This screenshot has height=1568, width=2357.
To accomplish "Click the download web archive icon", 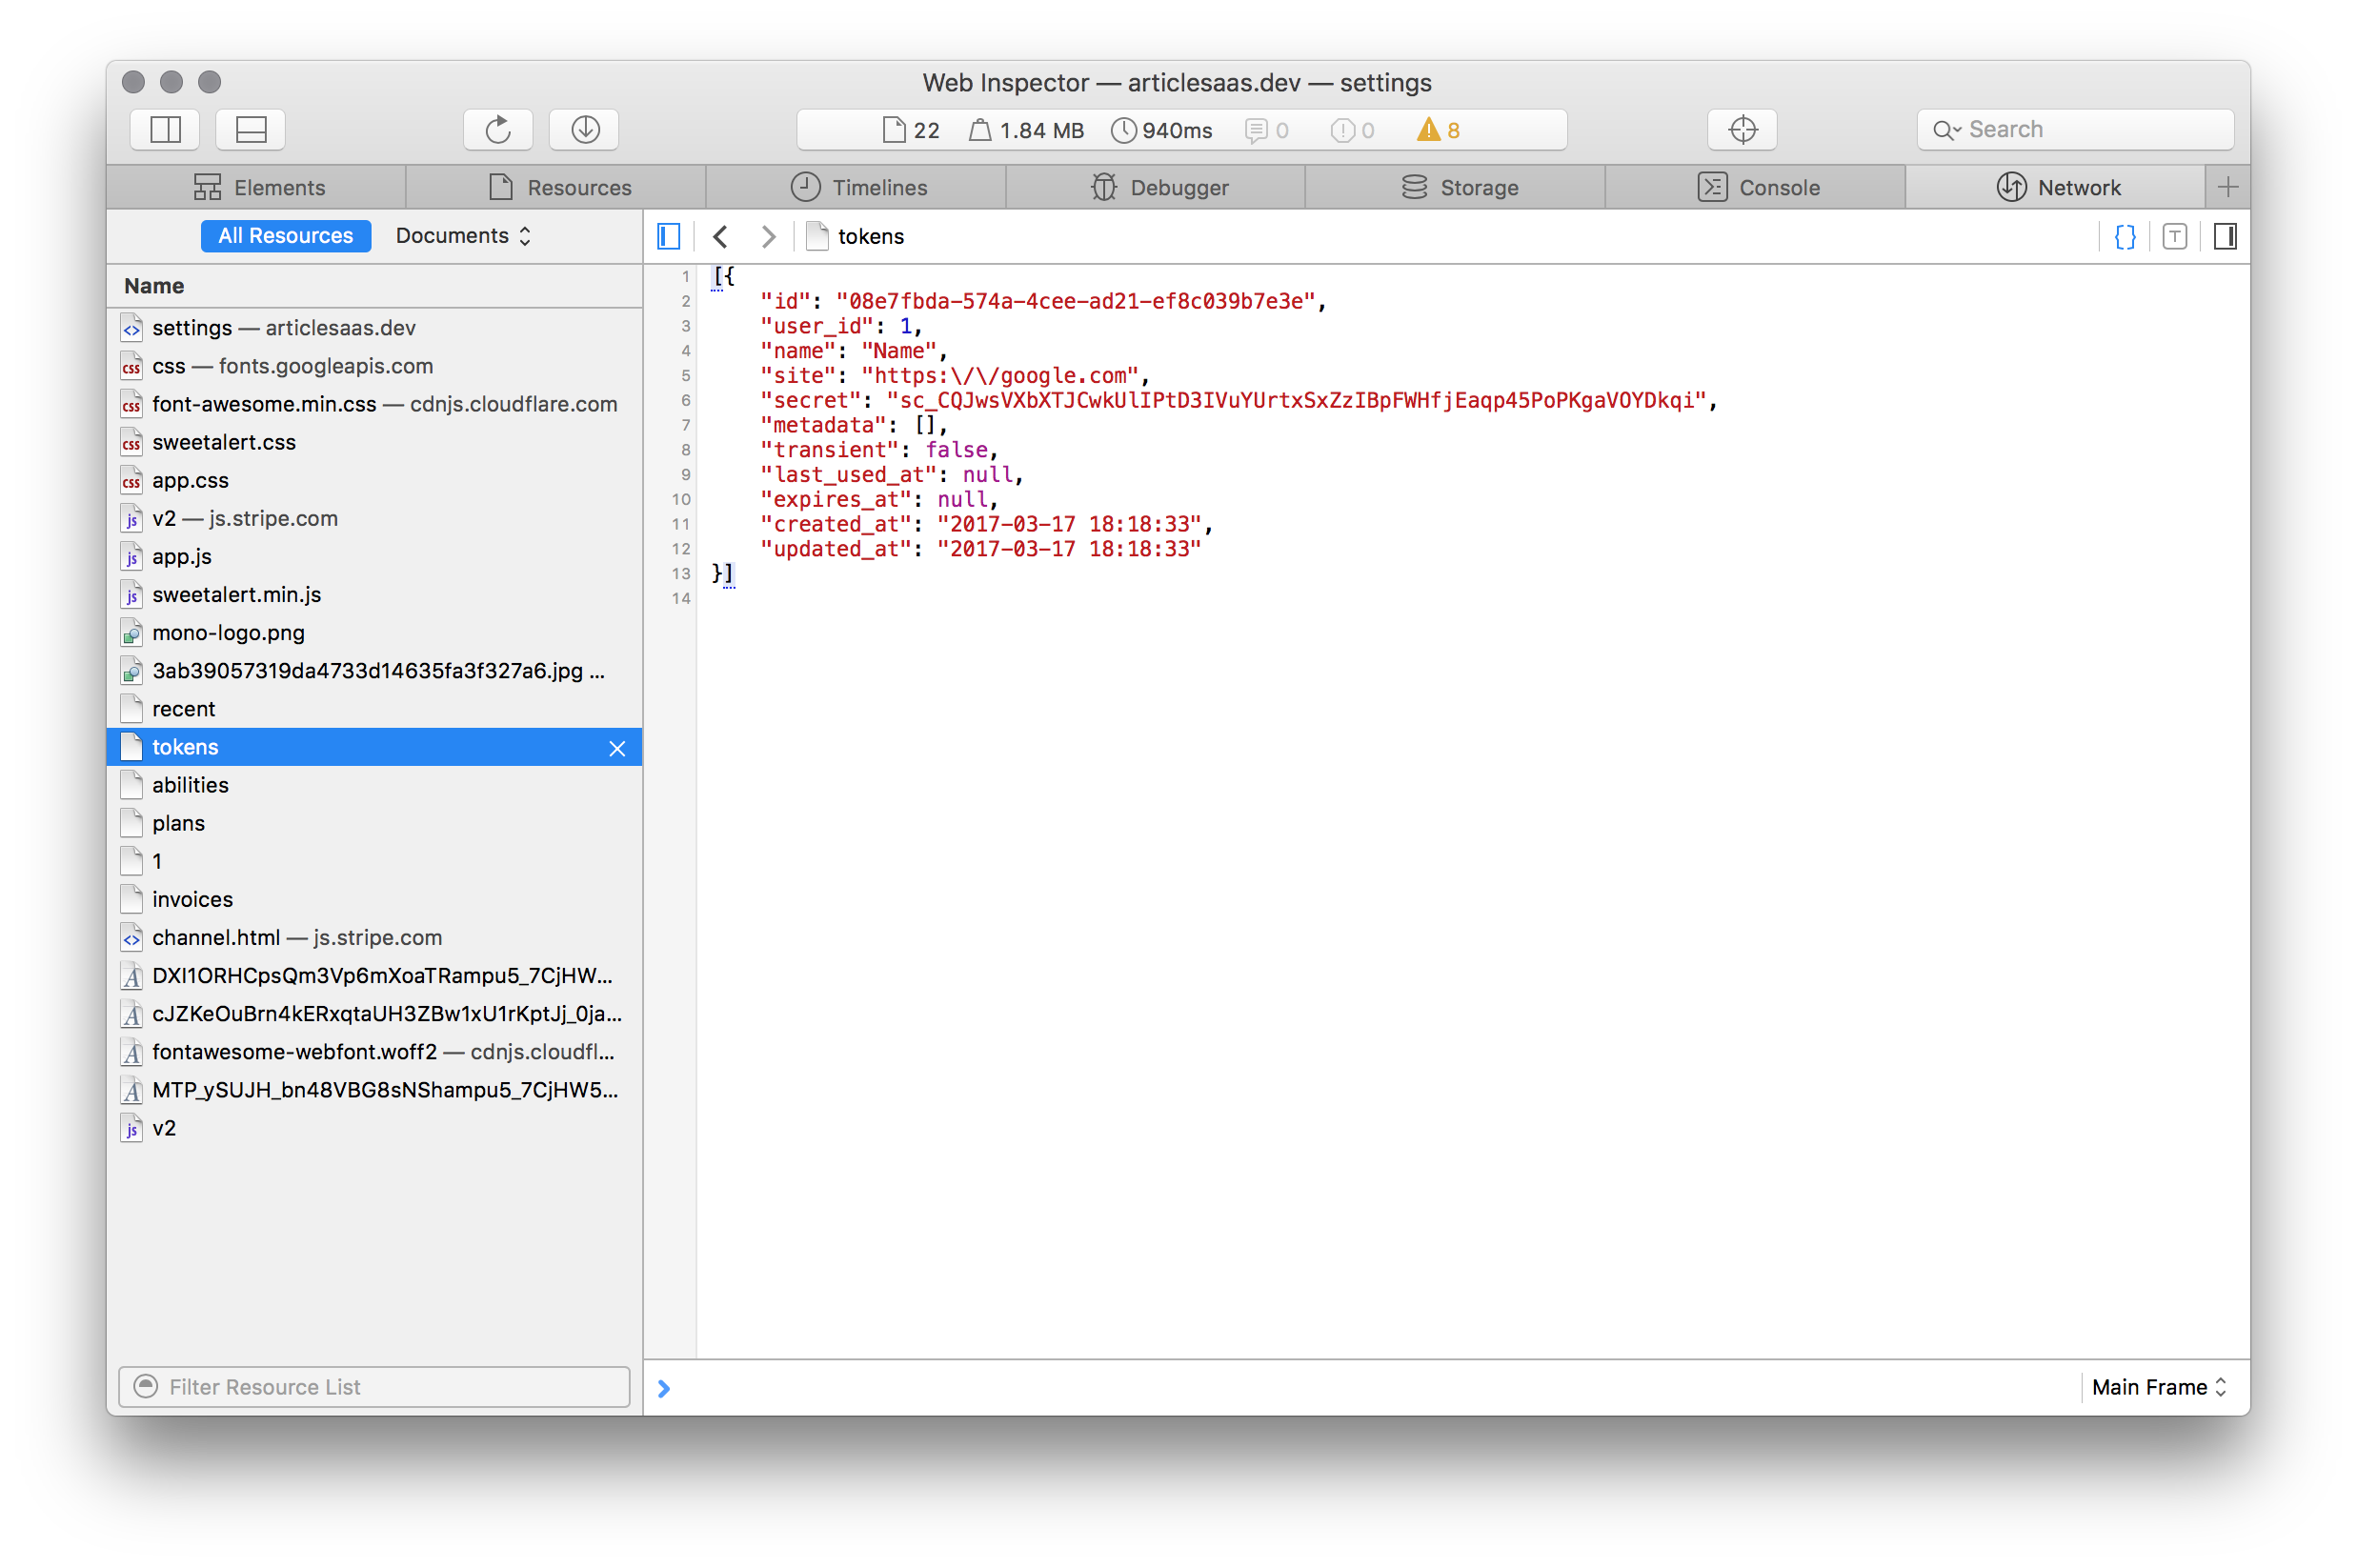I will pyautogui.click(x=585, y=130).
